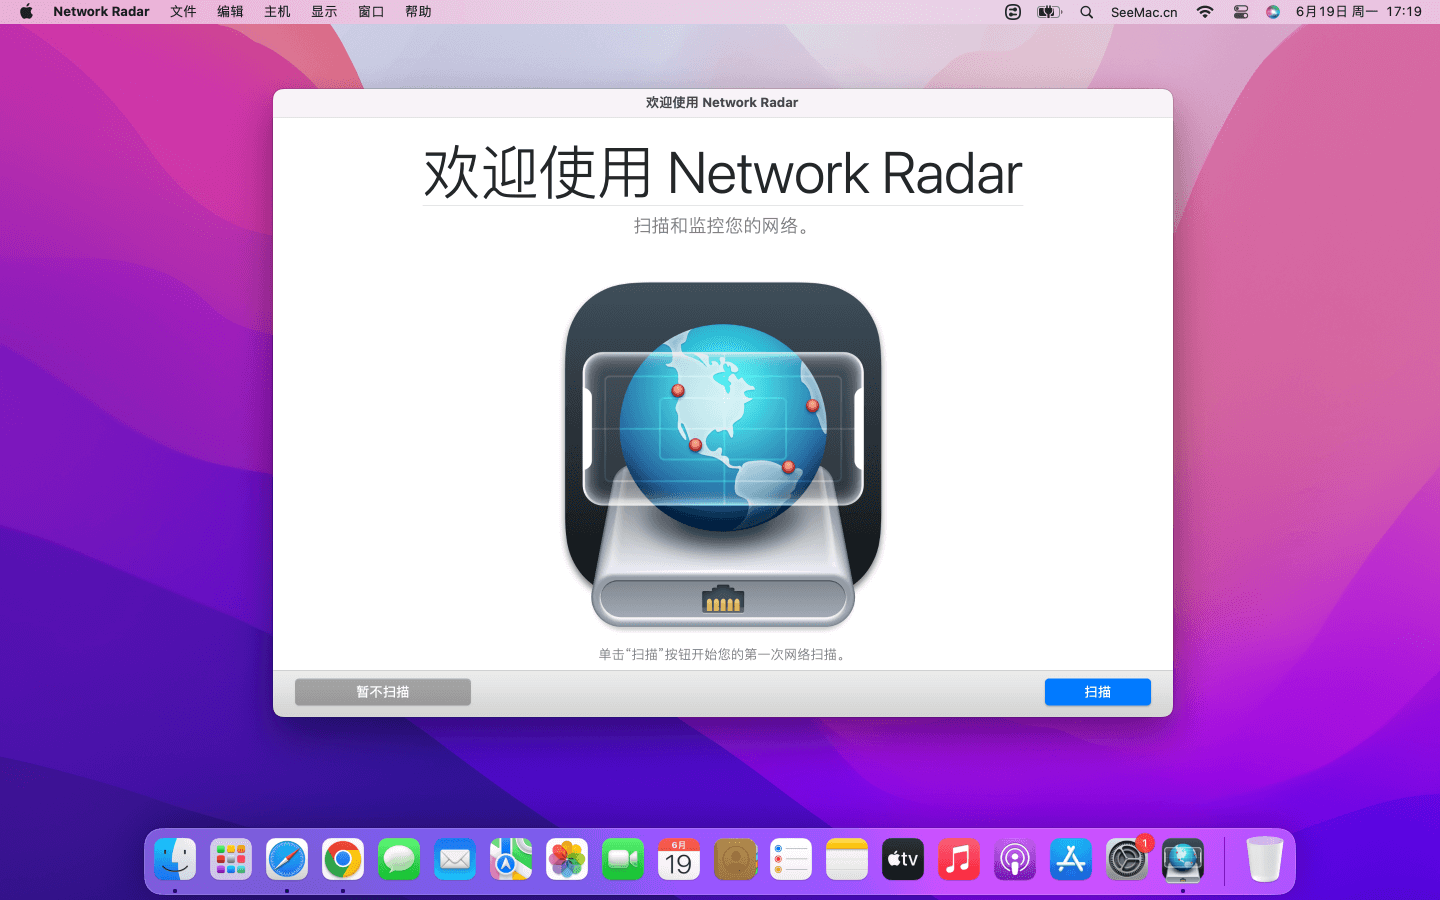Open System Preferences in the Dock
Screen dimensions: 1440x900
pyautogui.click(x=1127, y=860)
